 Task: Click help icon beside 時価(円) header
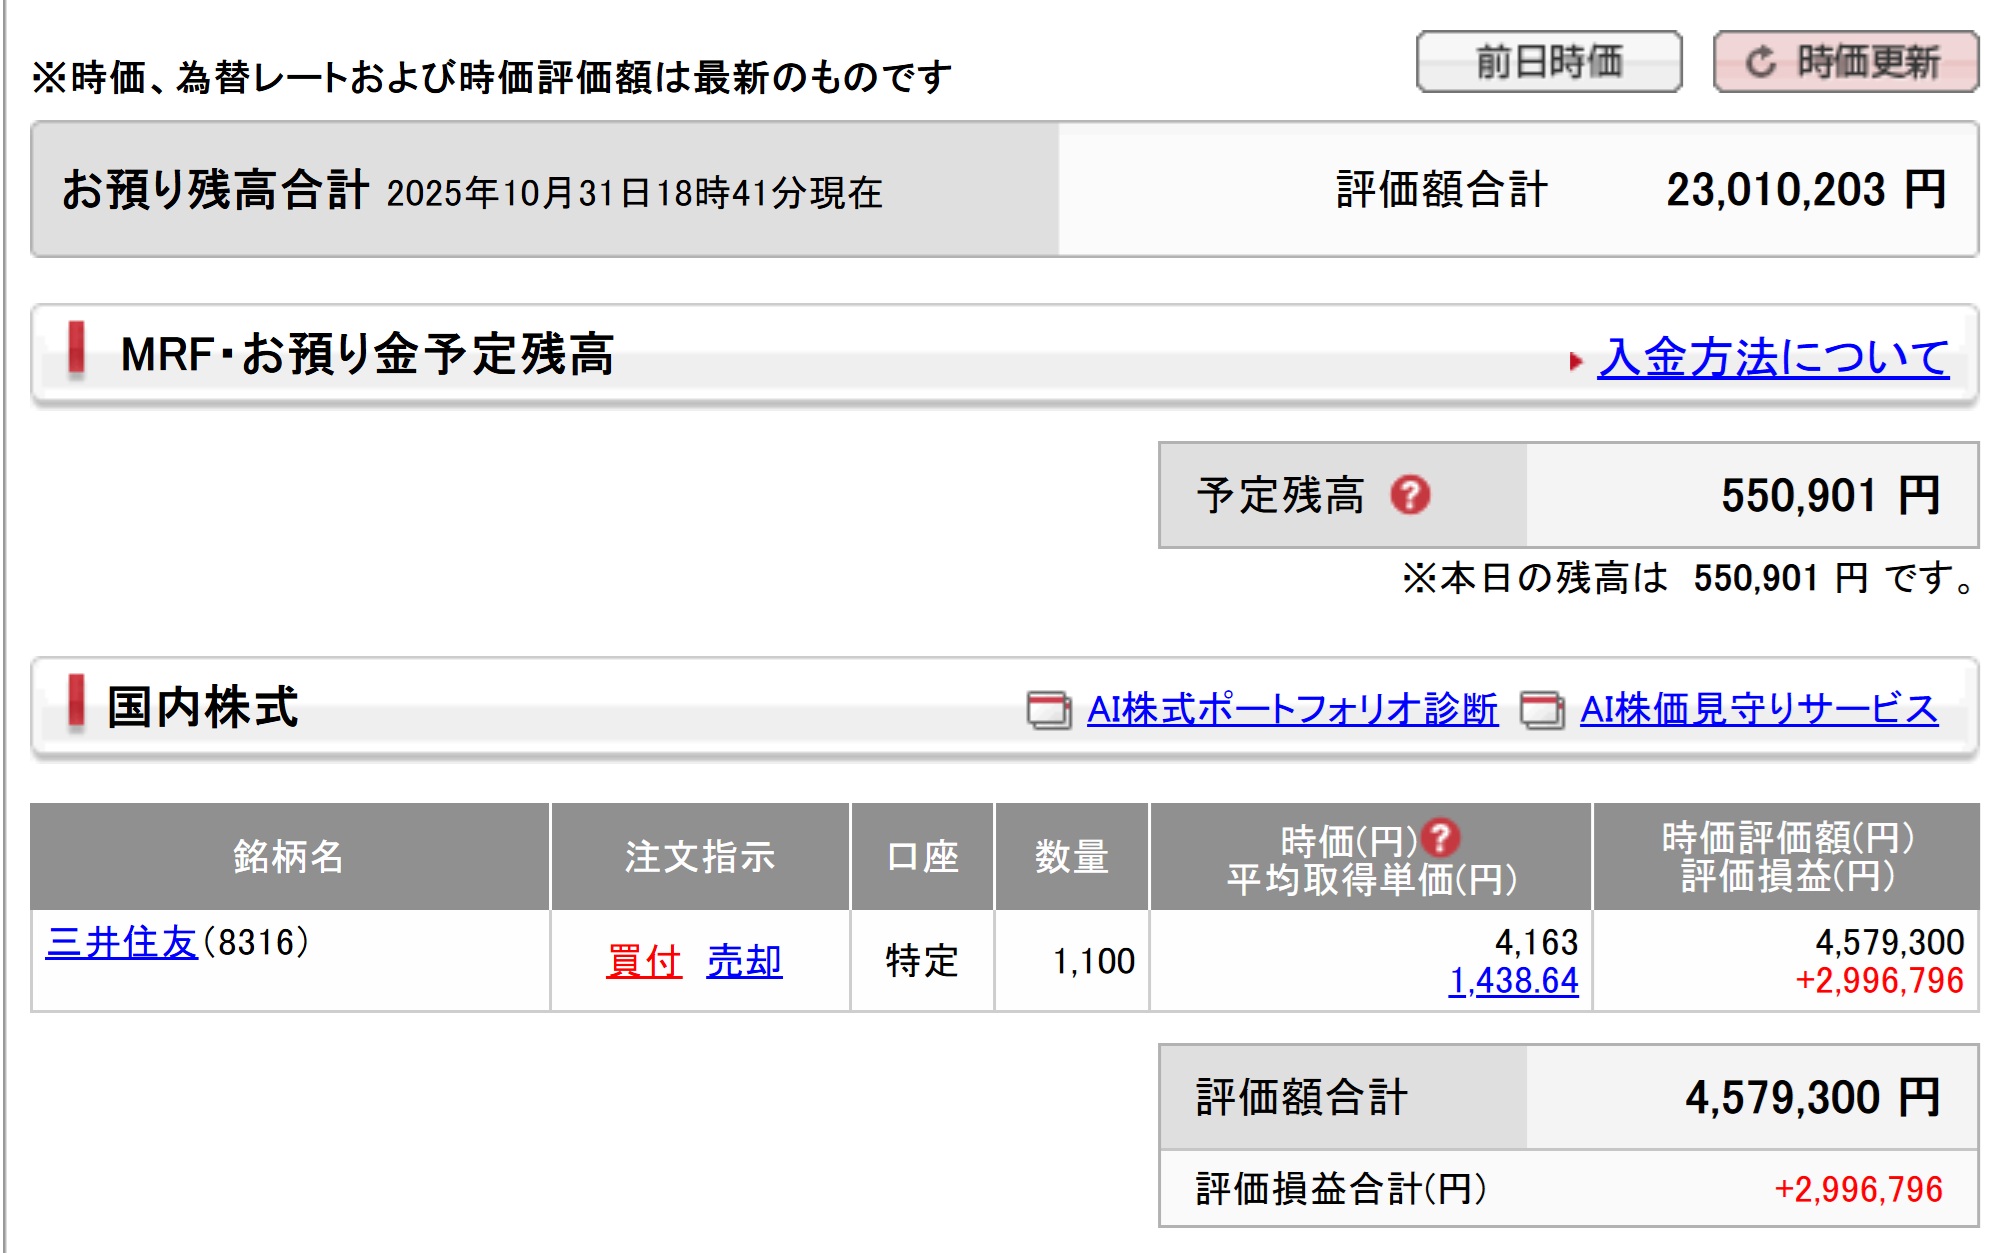tap(1441, 838)
